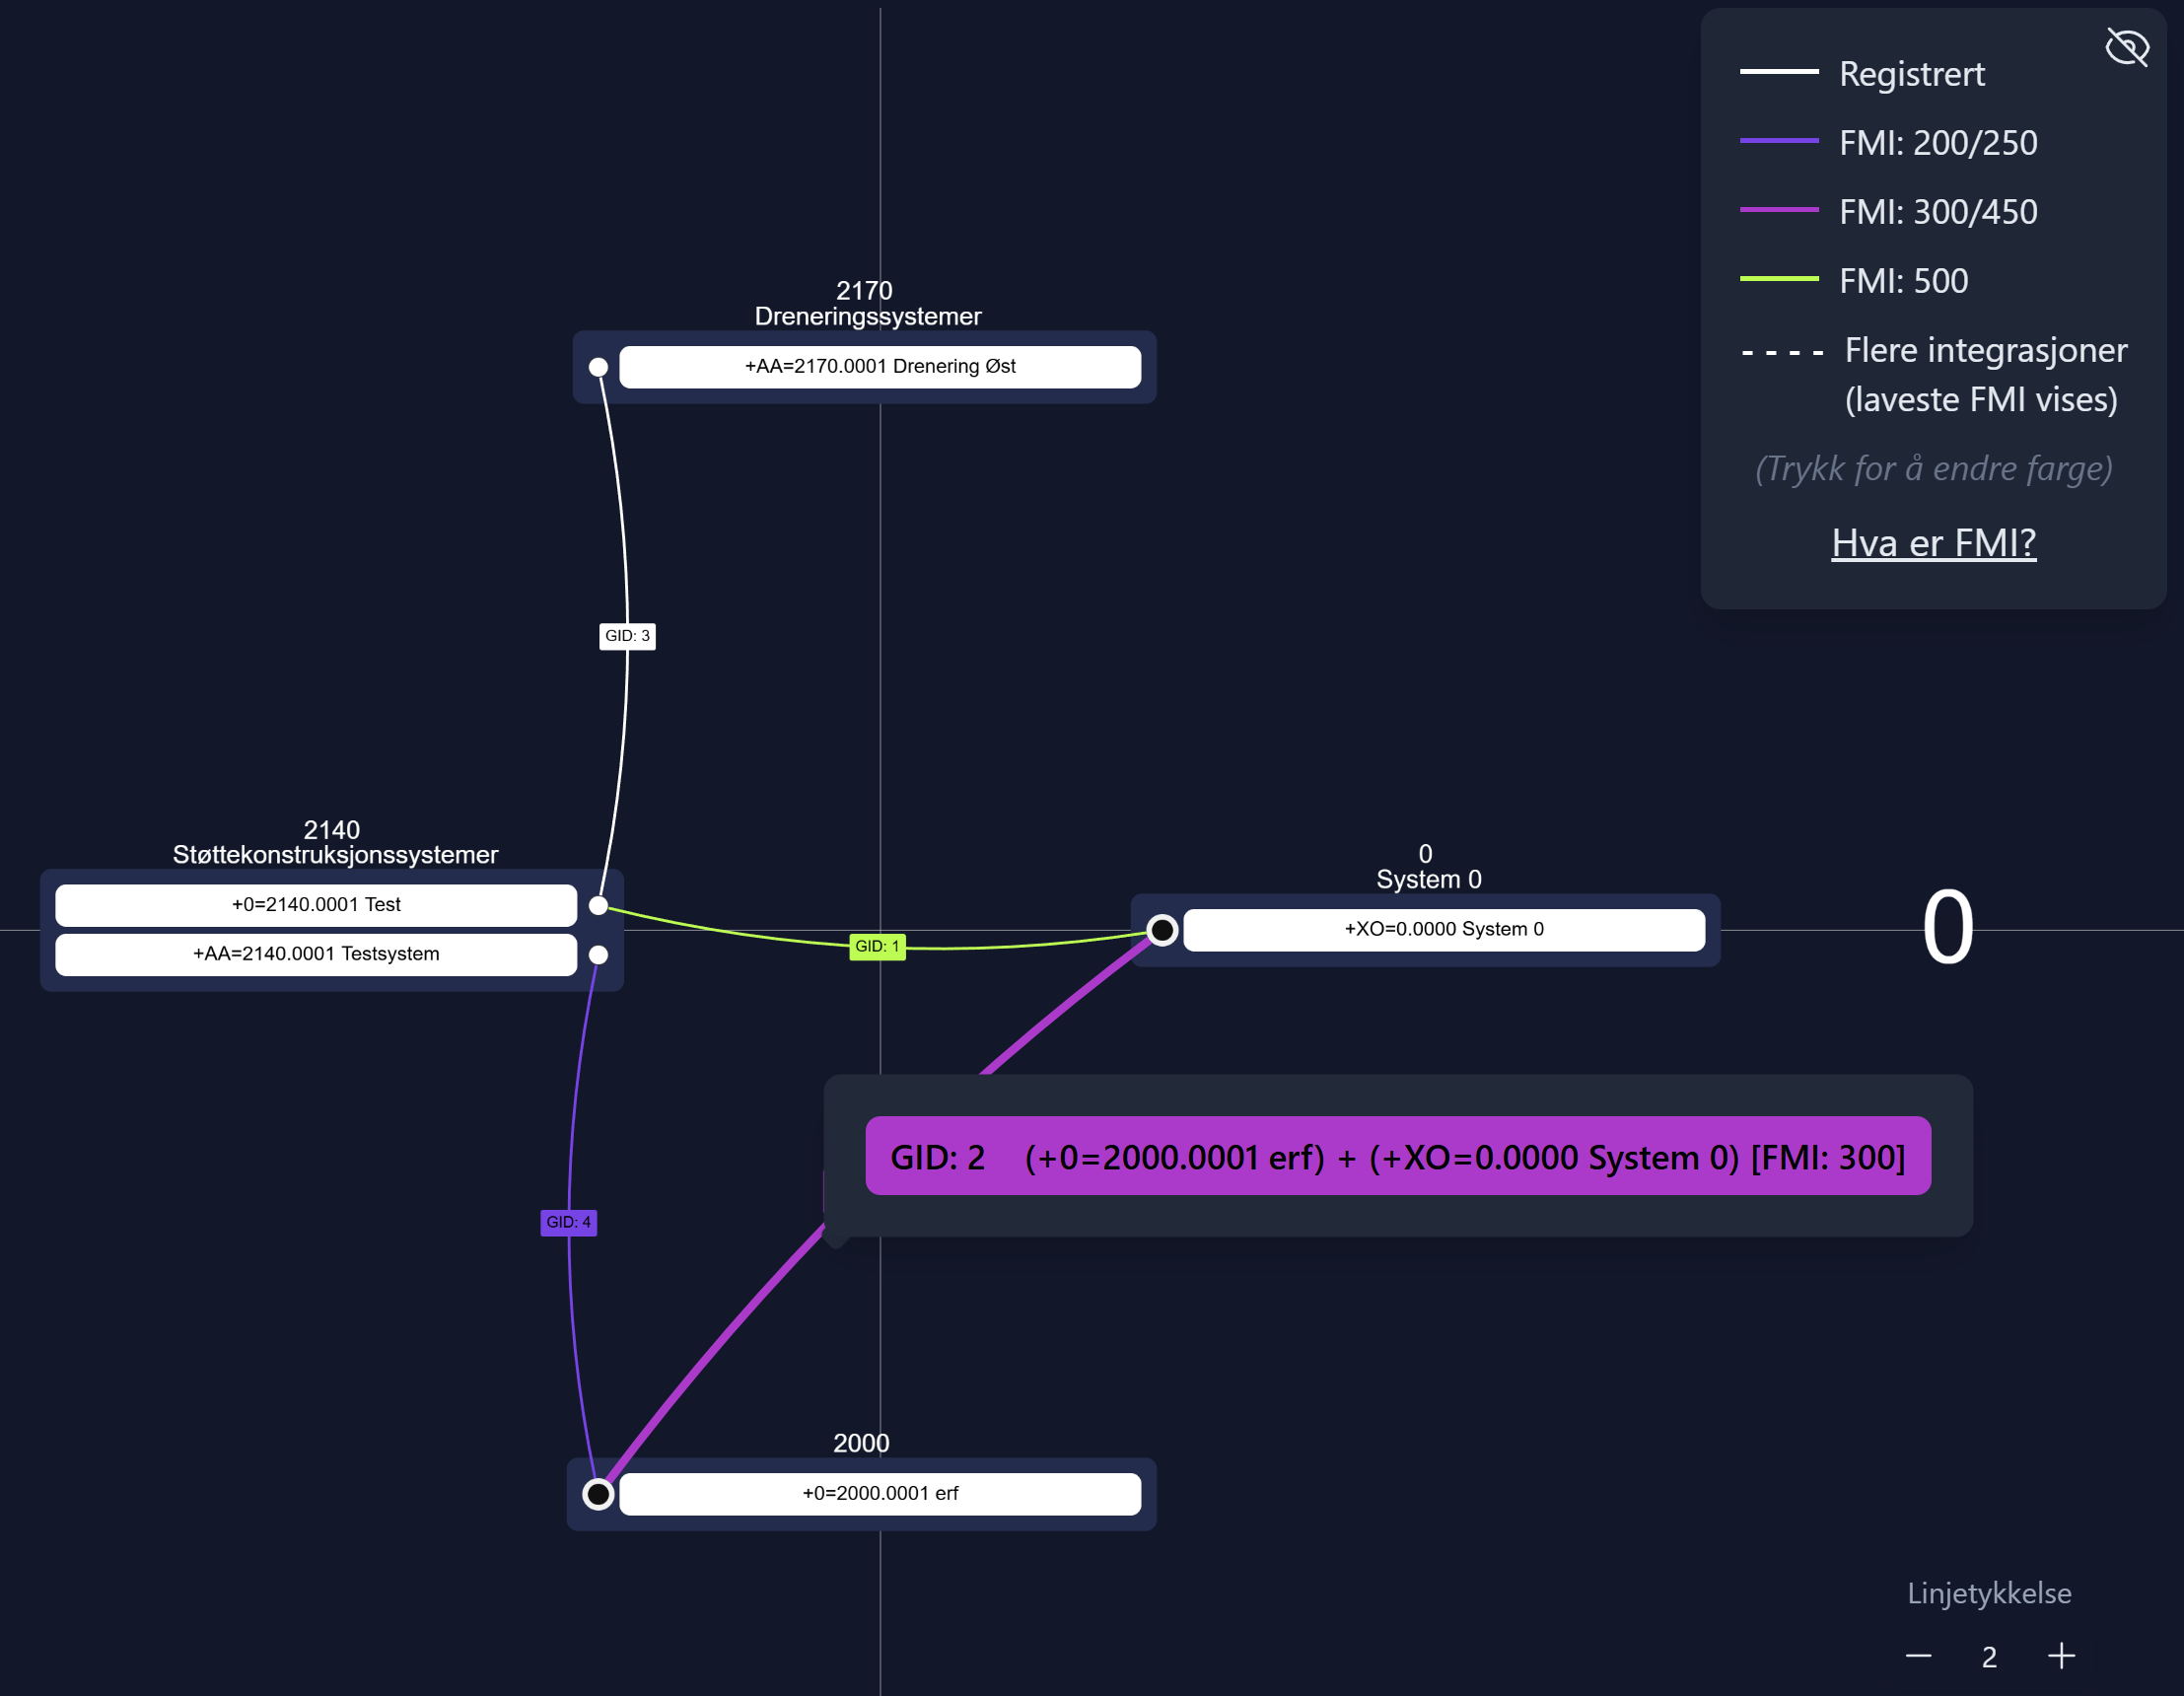
Task: Change color of the Registrert legend line
Action: 1779,72
